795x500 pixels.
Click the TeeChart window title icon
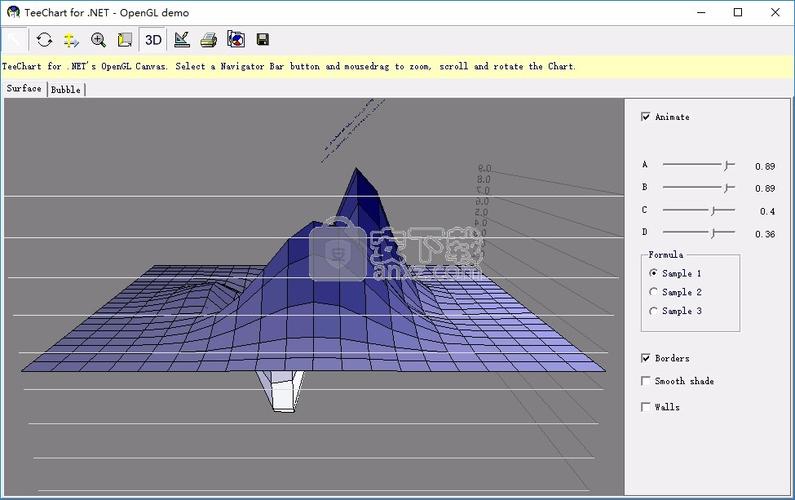(x=13, y=12)
